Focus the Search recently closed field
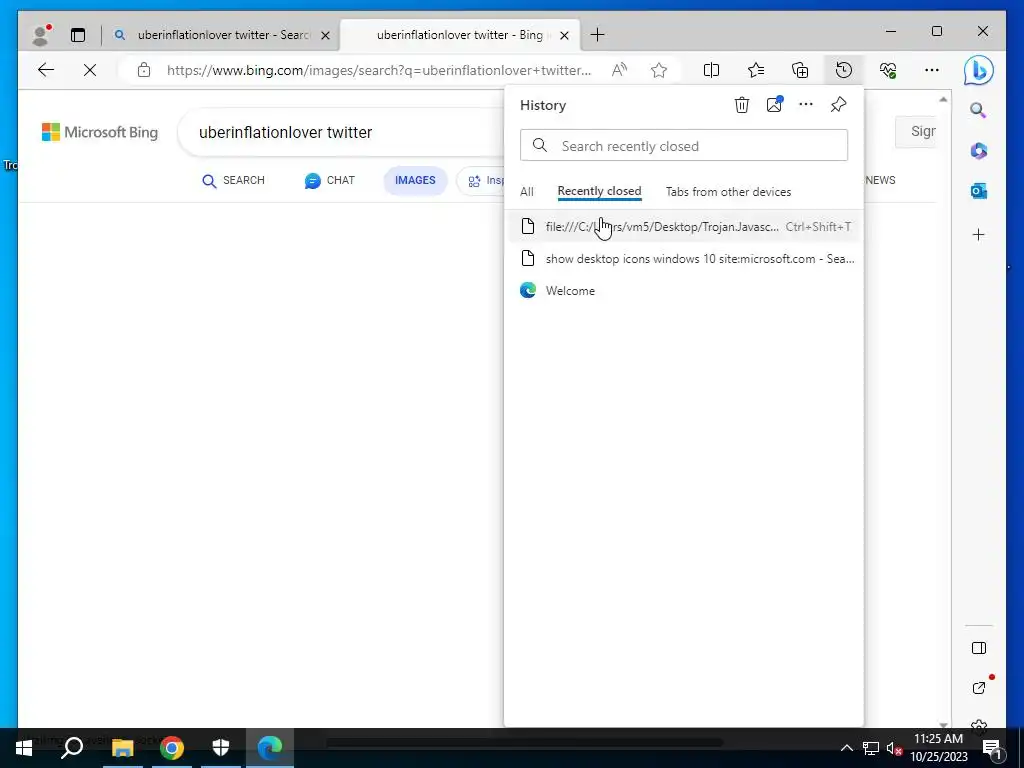The image size is (1024, 768). pos(684,145)
